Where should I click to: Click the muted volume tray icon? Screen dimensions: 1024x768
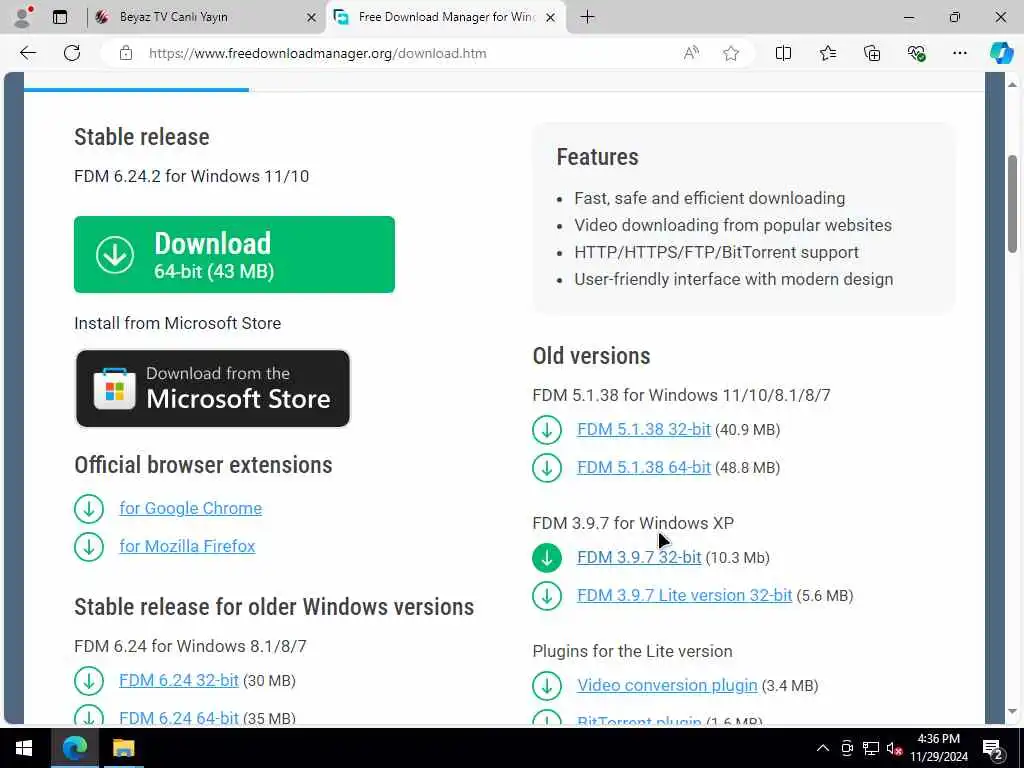[895, 748]
